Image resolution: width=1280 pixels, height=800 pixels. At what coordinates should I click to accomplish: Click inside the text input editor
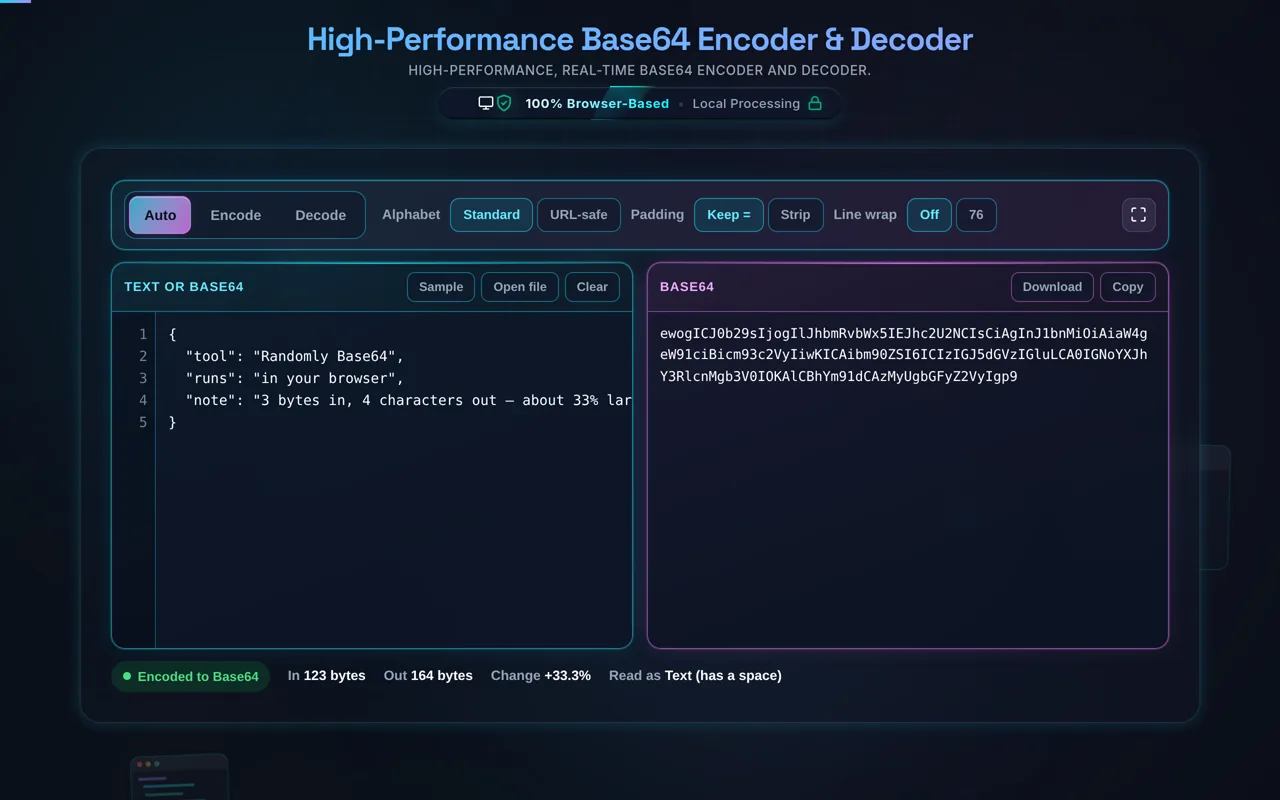click(394, 480)
